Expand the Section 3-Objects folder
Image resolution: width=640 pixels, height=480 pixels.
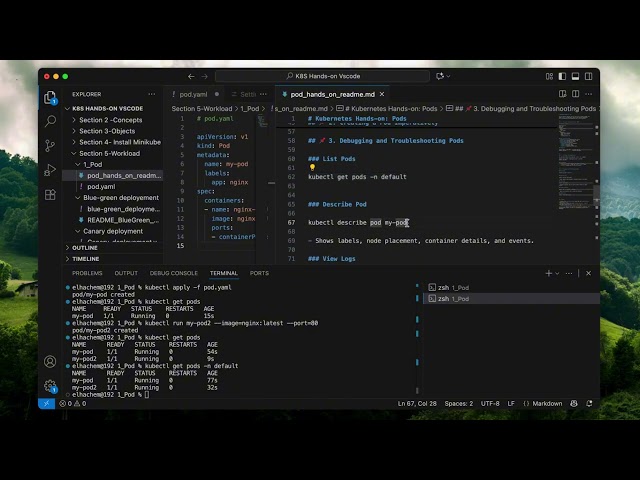pos(112,131)
